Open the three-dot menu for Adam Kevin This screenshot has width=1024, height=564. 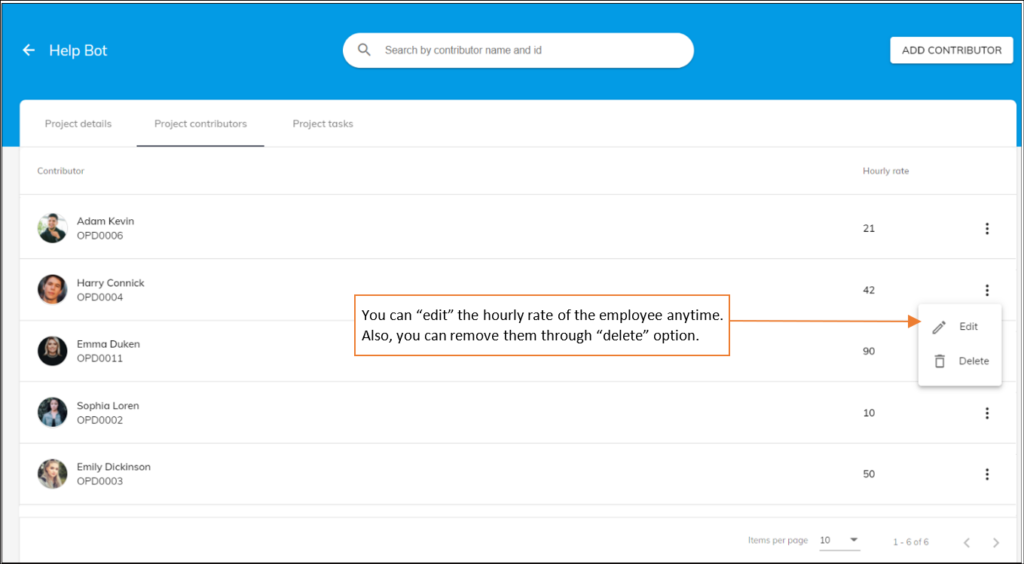click(x=986, y=228)
